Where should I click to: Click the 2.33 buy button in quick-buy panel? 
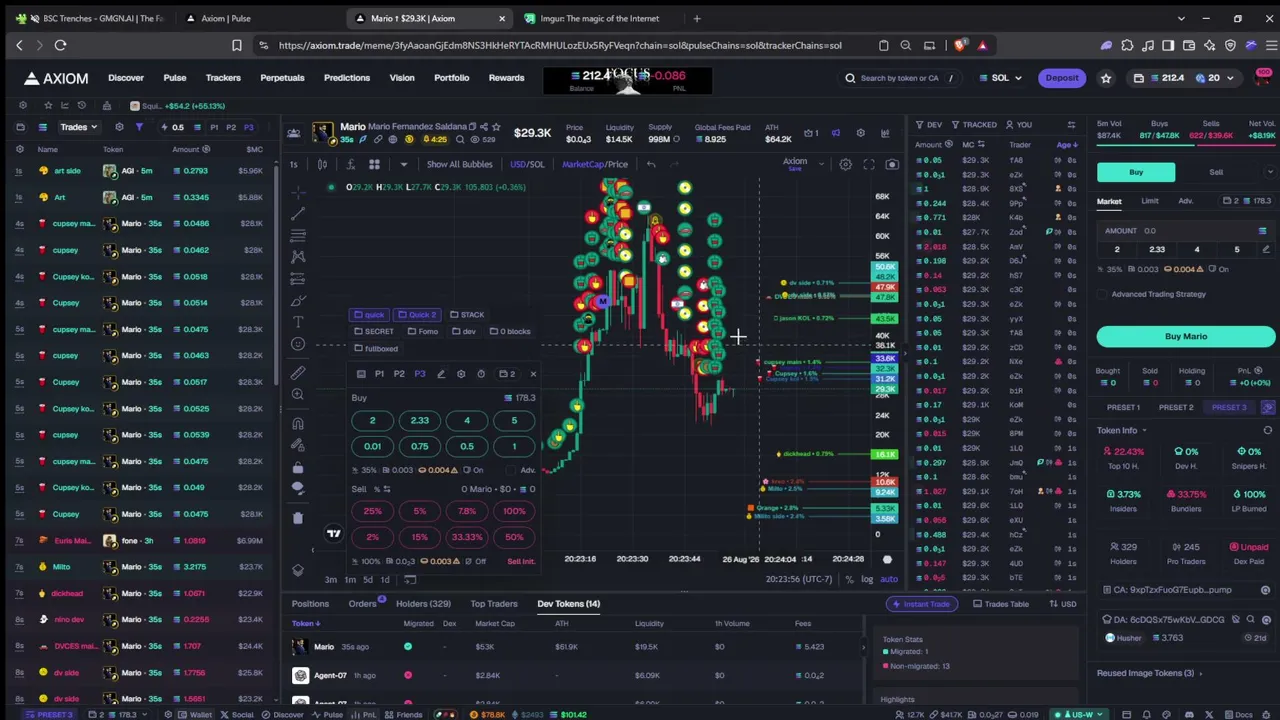coord(419,421)
